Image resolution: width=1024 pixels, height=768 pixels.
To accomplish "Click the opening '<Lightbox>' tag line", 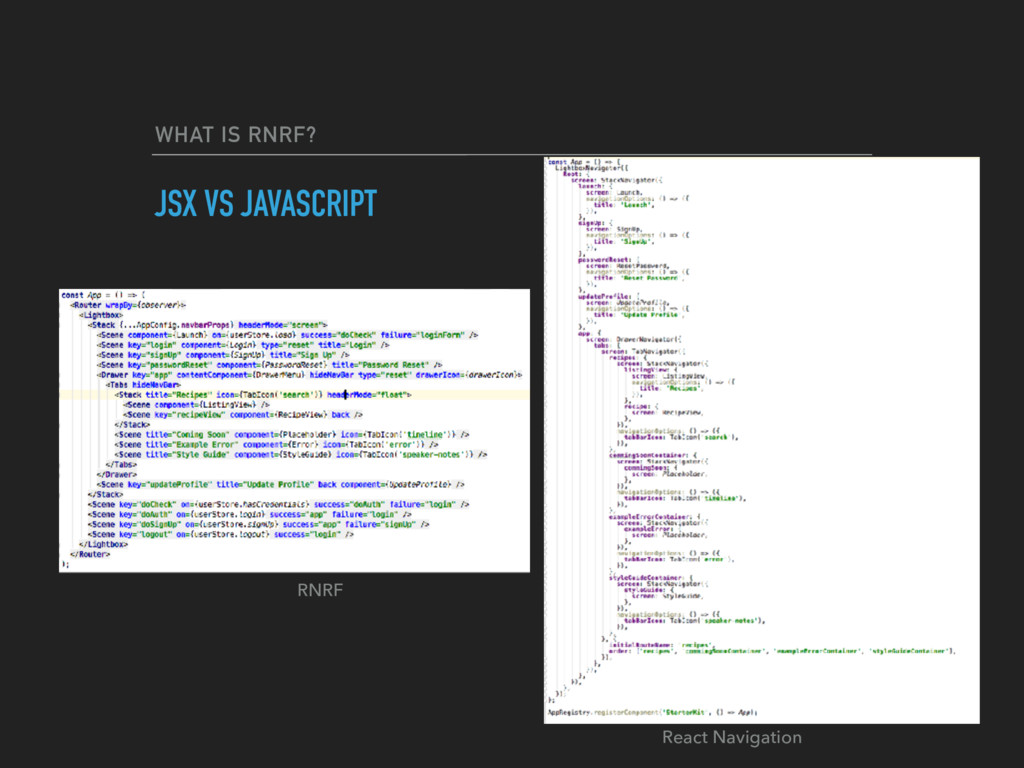I will [101, 315].
